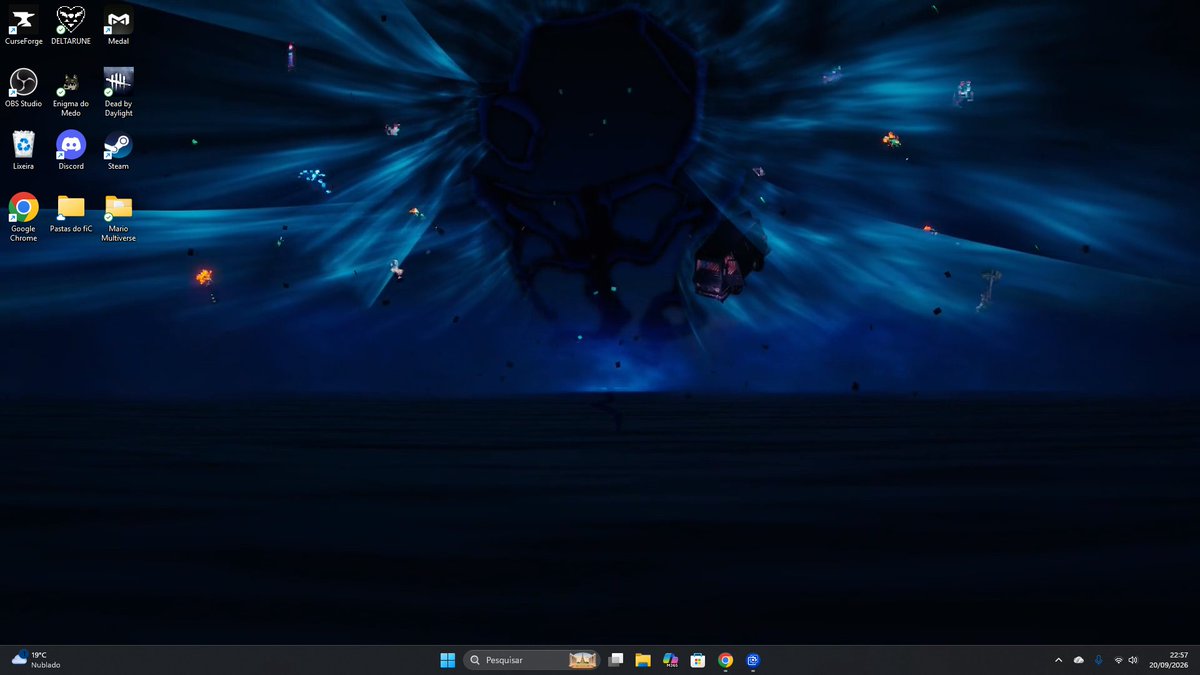
Task: Open Microsoft Store from the taskbar
Action: pos(698,660)
